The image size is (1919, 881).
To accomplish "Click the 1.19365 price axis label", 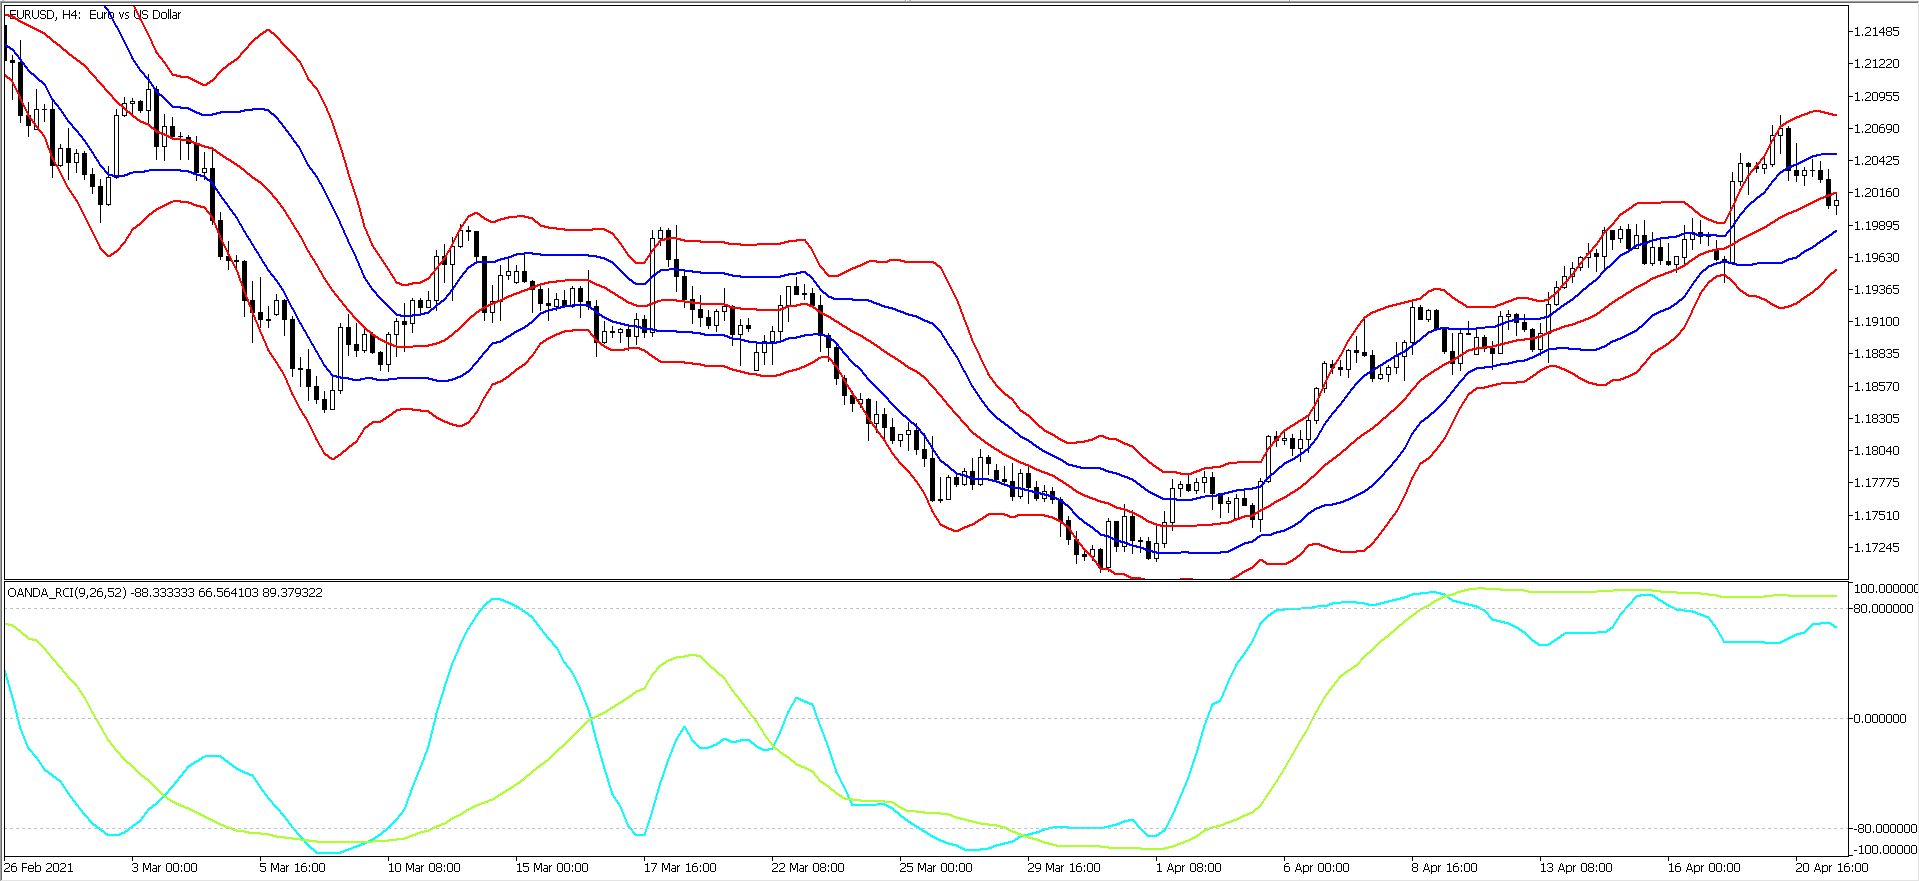I will (x=1876, y=290).
